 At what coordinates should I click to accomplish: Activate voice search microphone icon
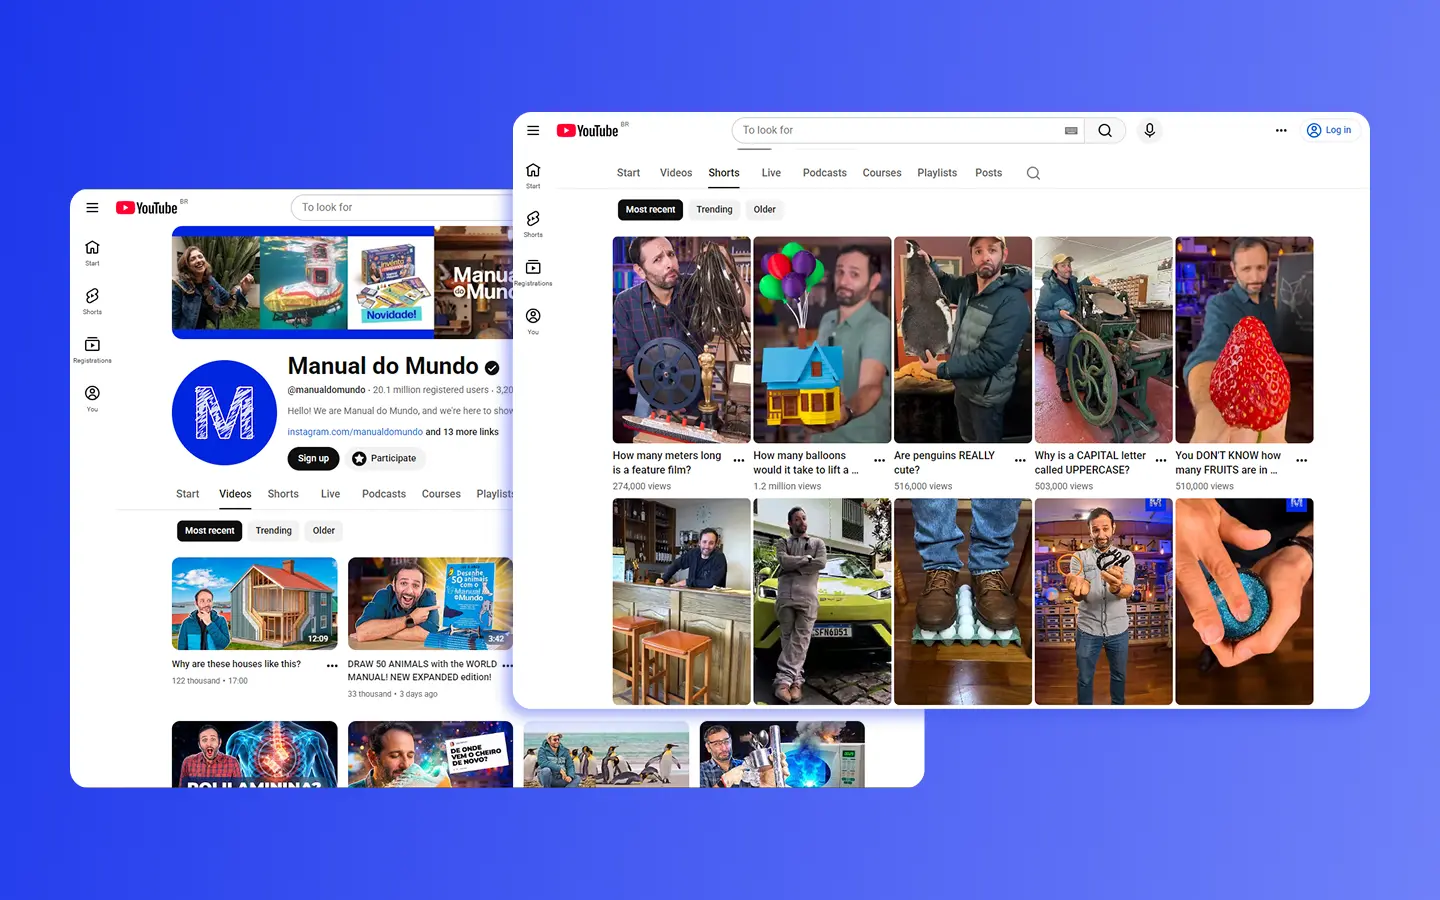1150,130
